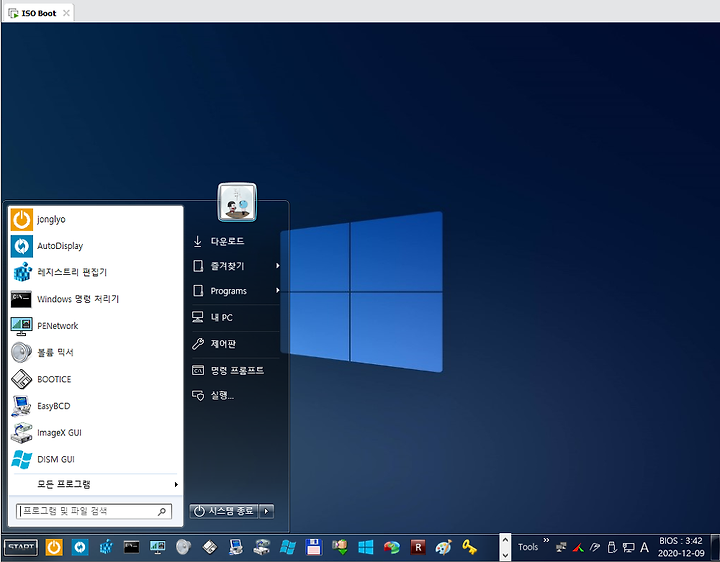Click AutoDisplay icon on taskbar
This screenshot has height=562, width=720.
coord(80,547)
